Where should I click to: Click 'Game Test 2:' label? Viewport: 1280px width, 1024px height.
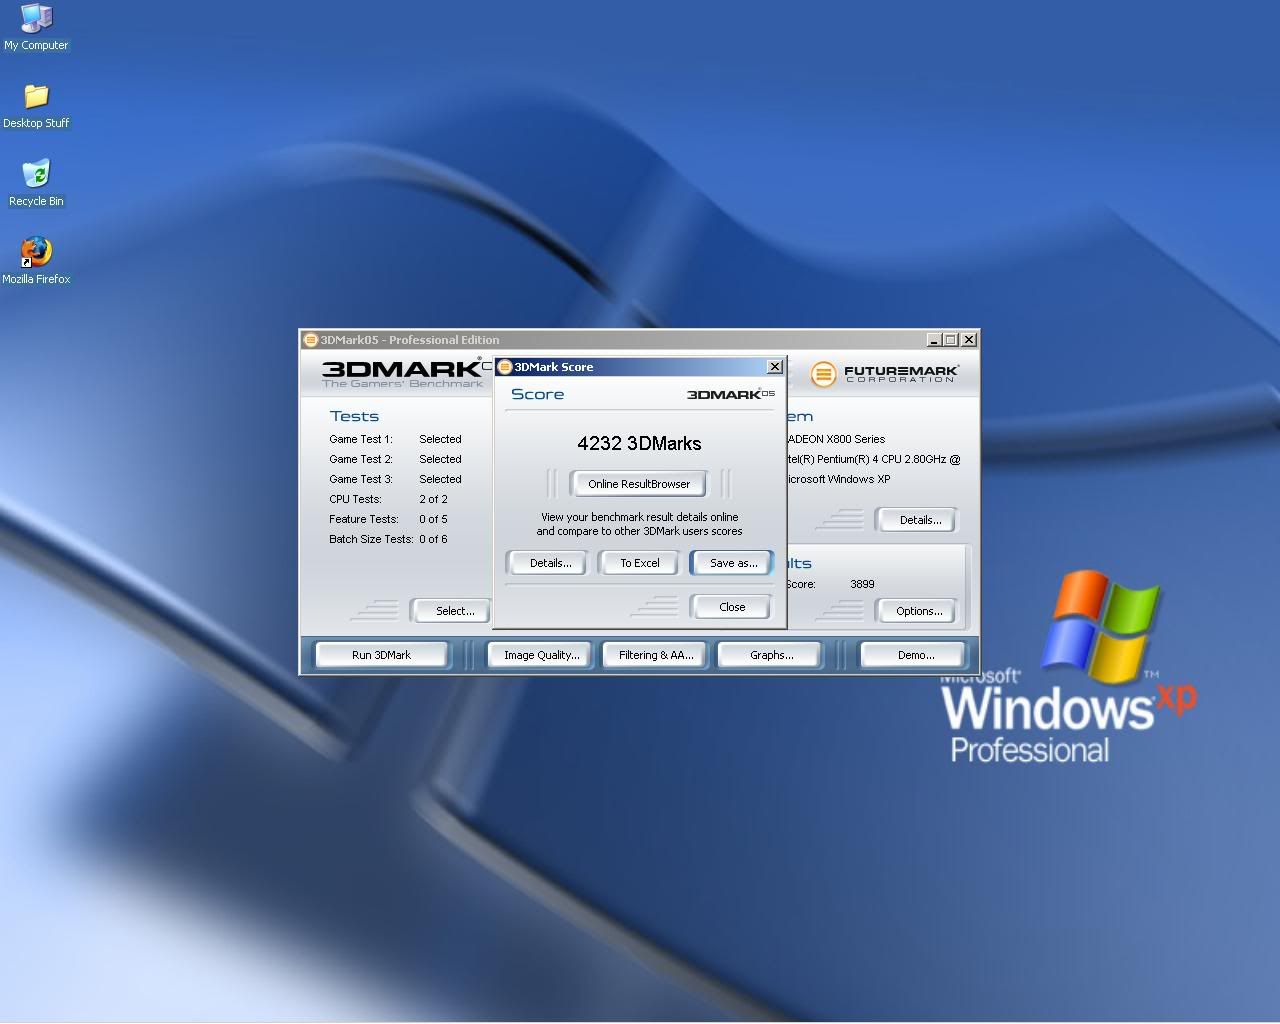361,459
